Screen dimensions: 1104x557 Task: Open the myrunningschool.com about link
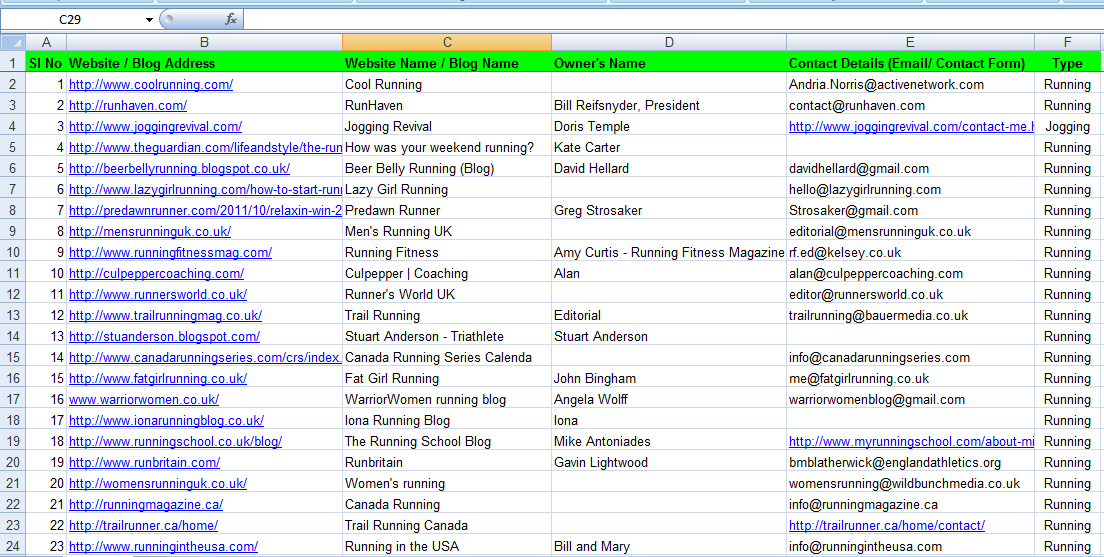coord(911,442)
